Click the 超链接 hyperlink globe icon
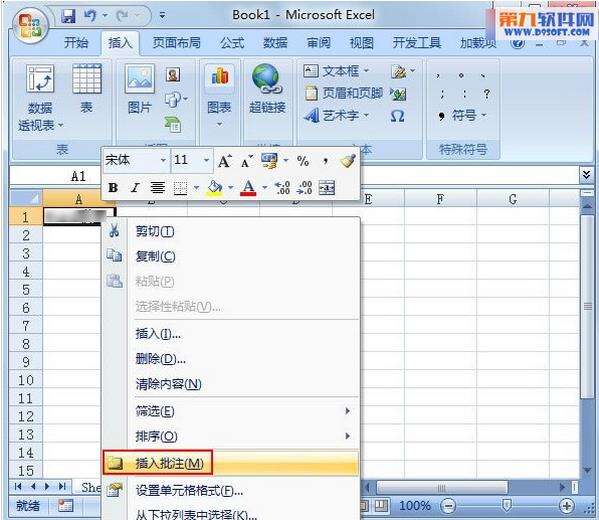This screenshot has width=599, height=520. point(267,79)
